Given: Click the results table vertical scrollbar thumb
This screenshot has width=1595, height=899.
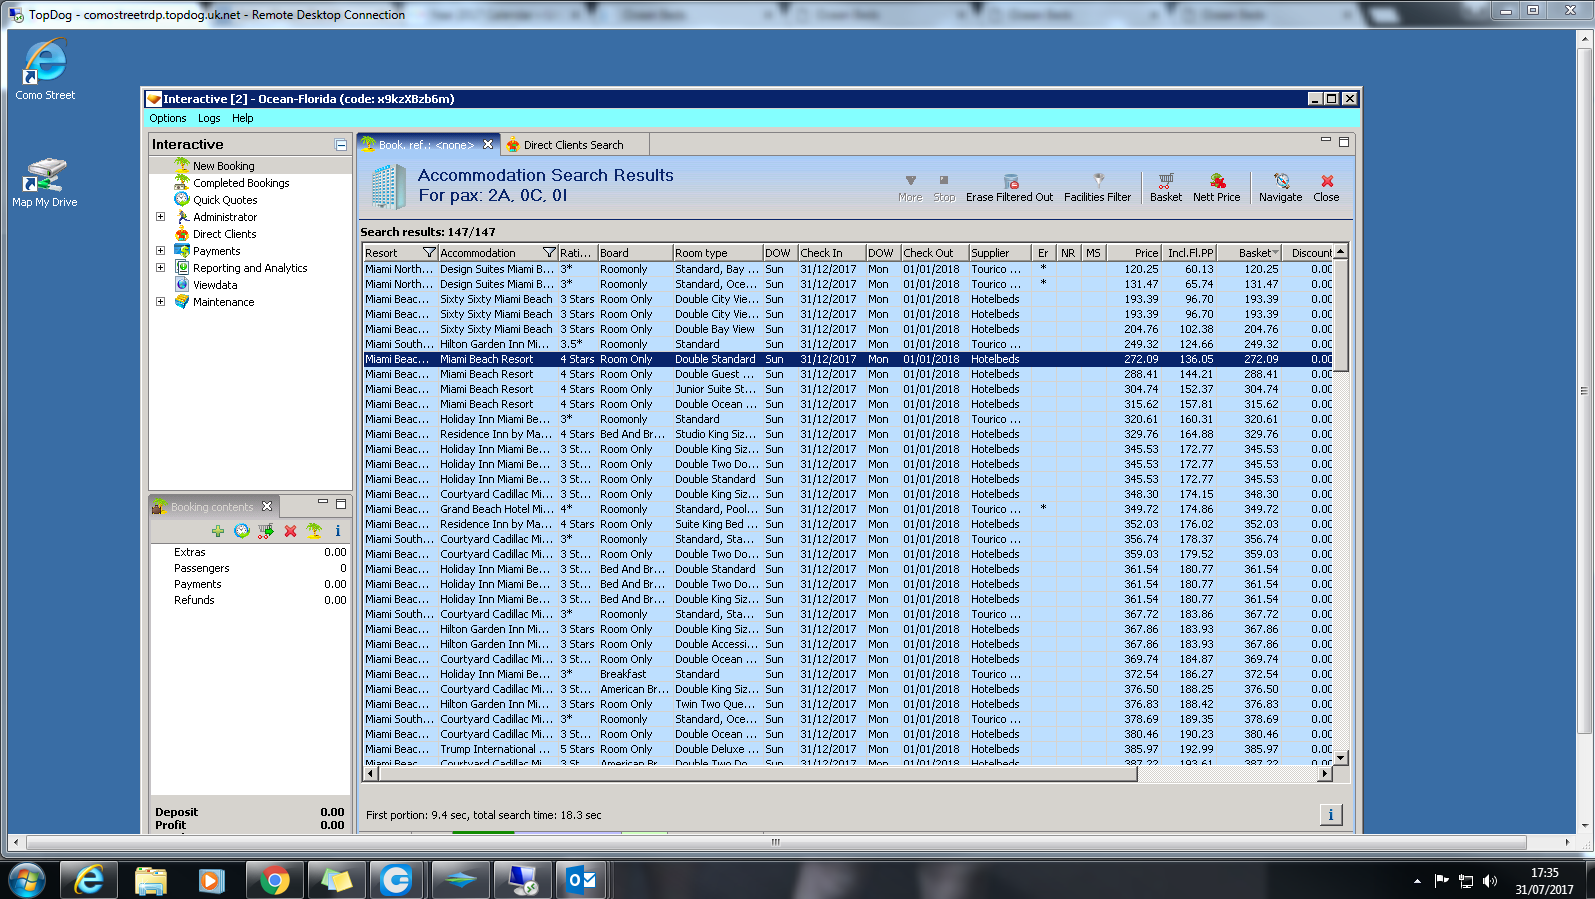Looking at the screenshot, I should pos(1341,316).
